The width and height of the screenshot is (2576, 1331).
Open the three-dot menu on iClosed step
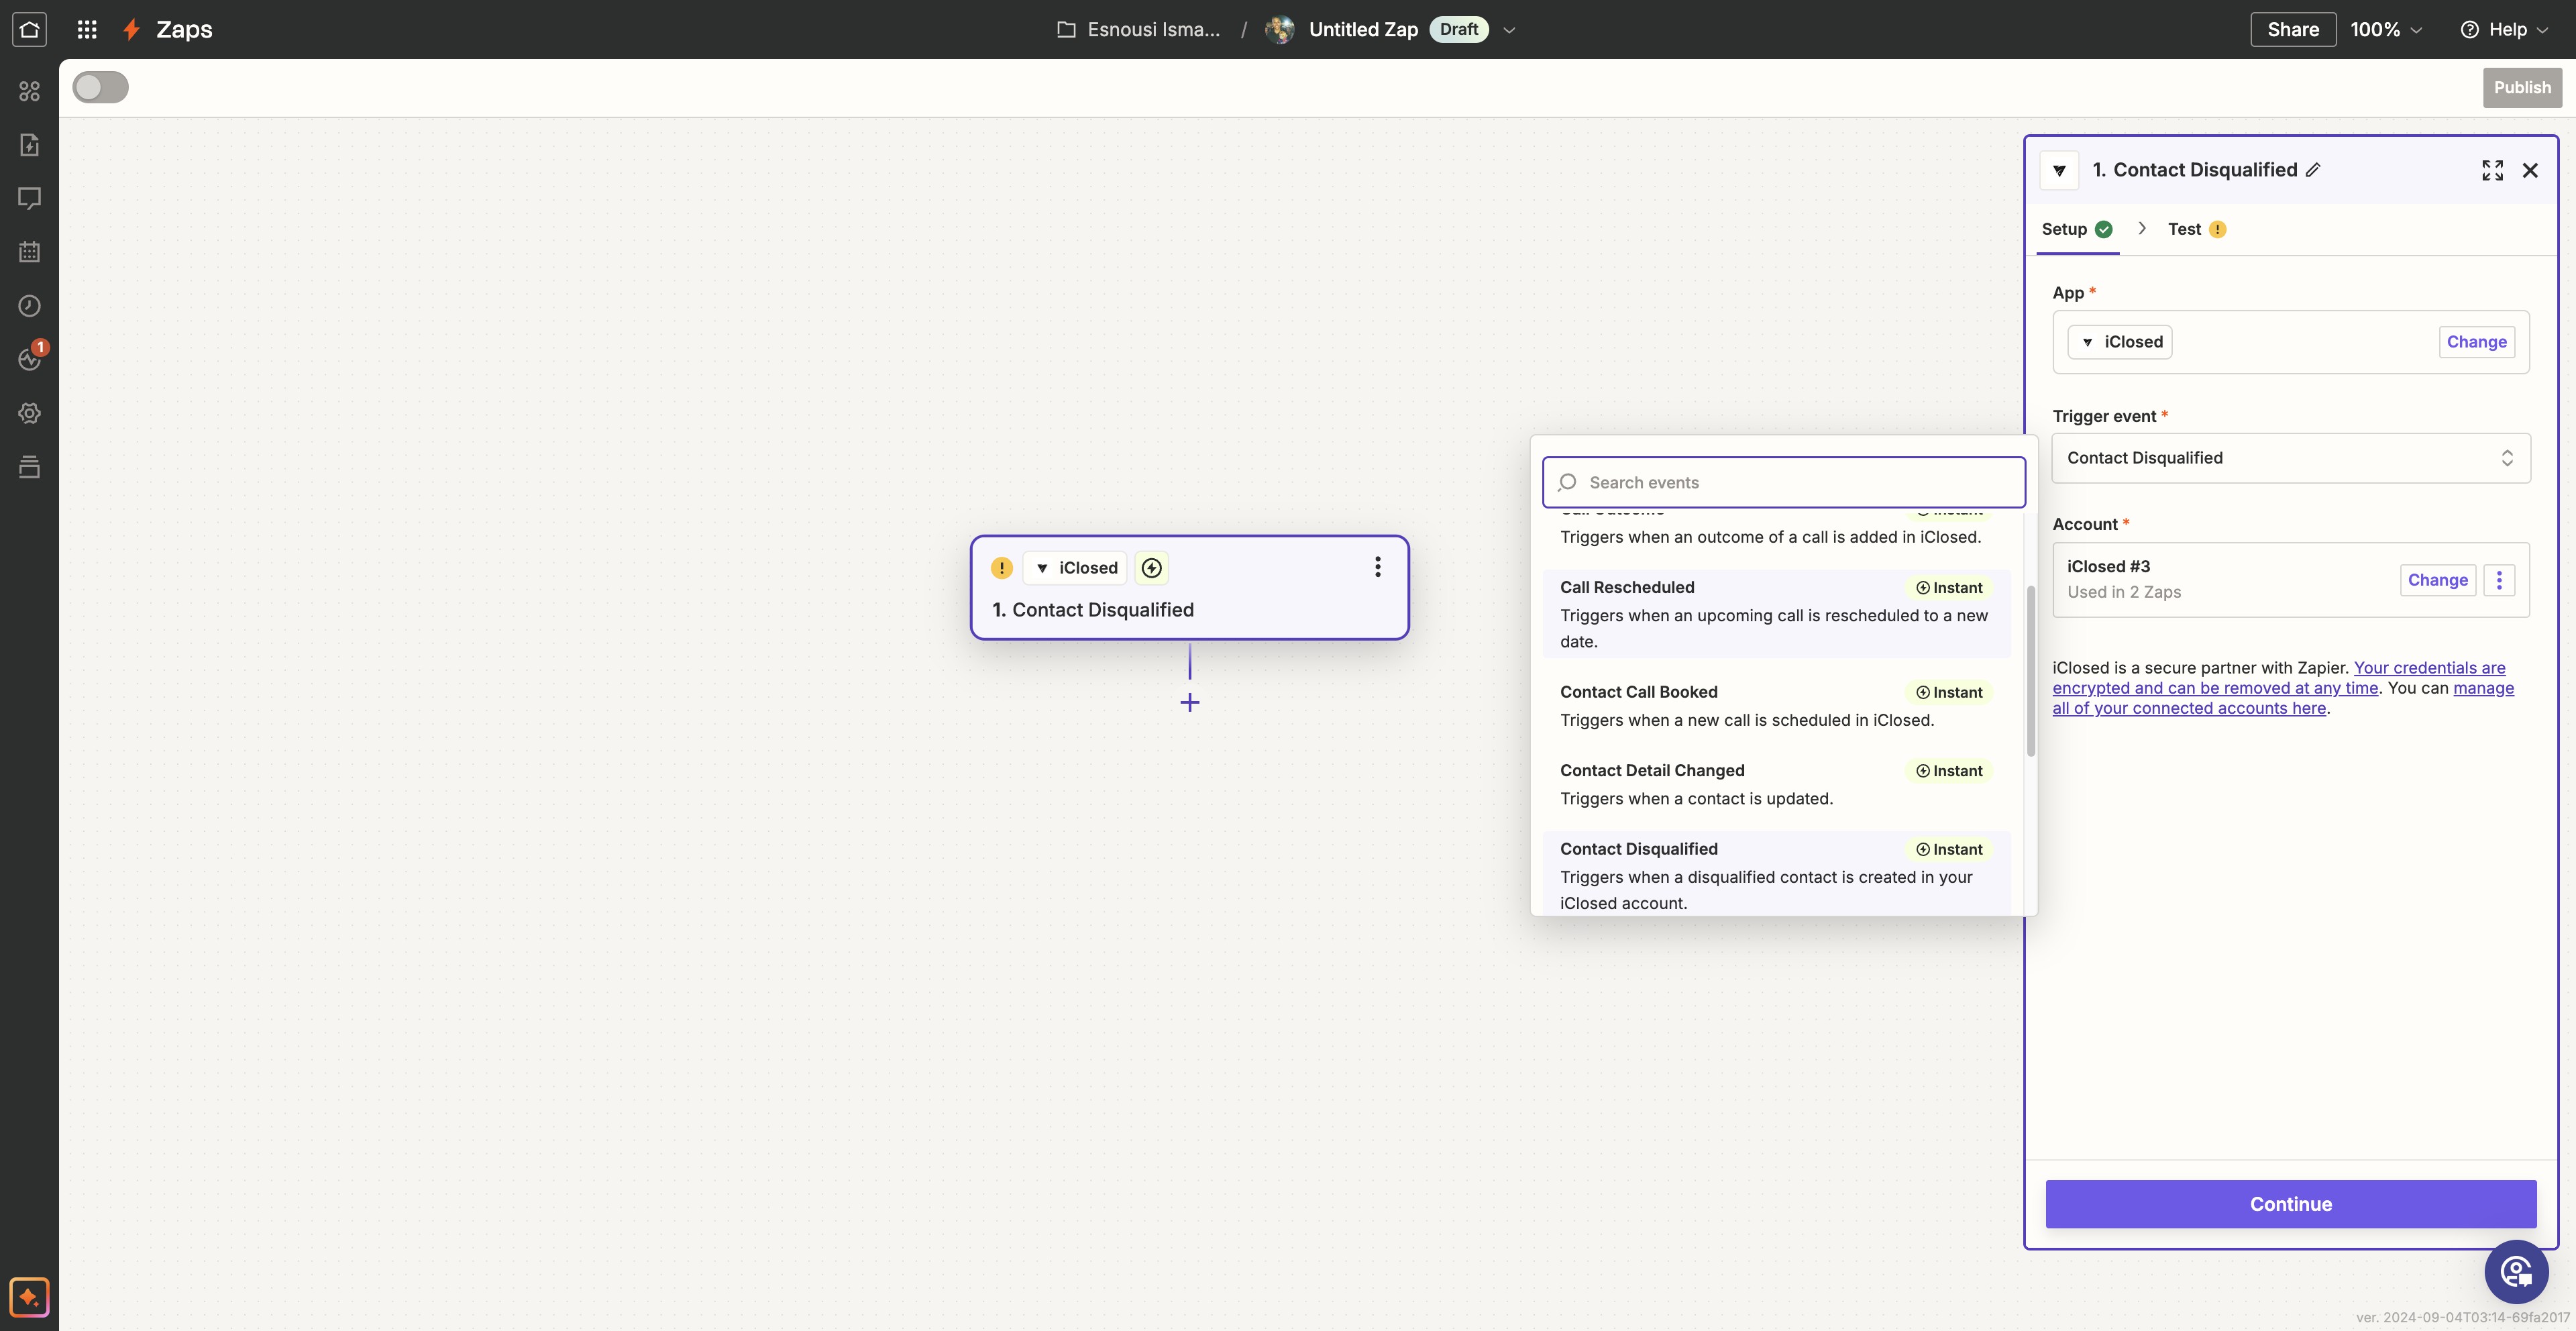[x=1377, y=567]
